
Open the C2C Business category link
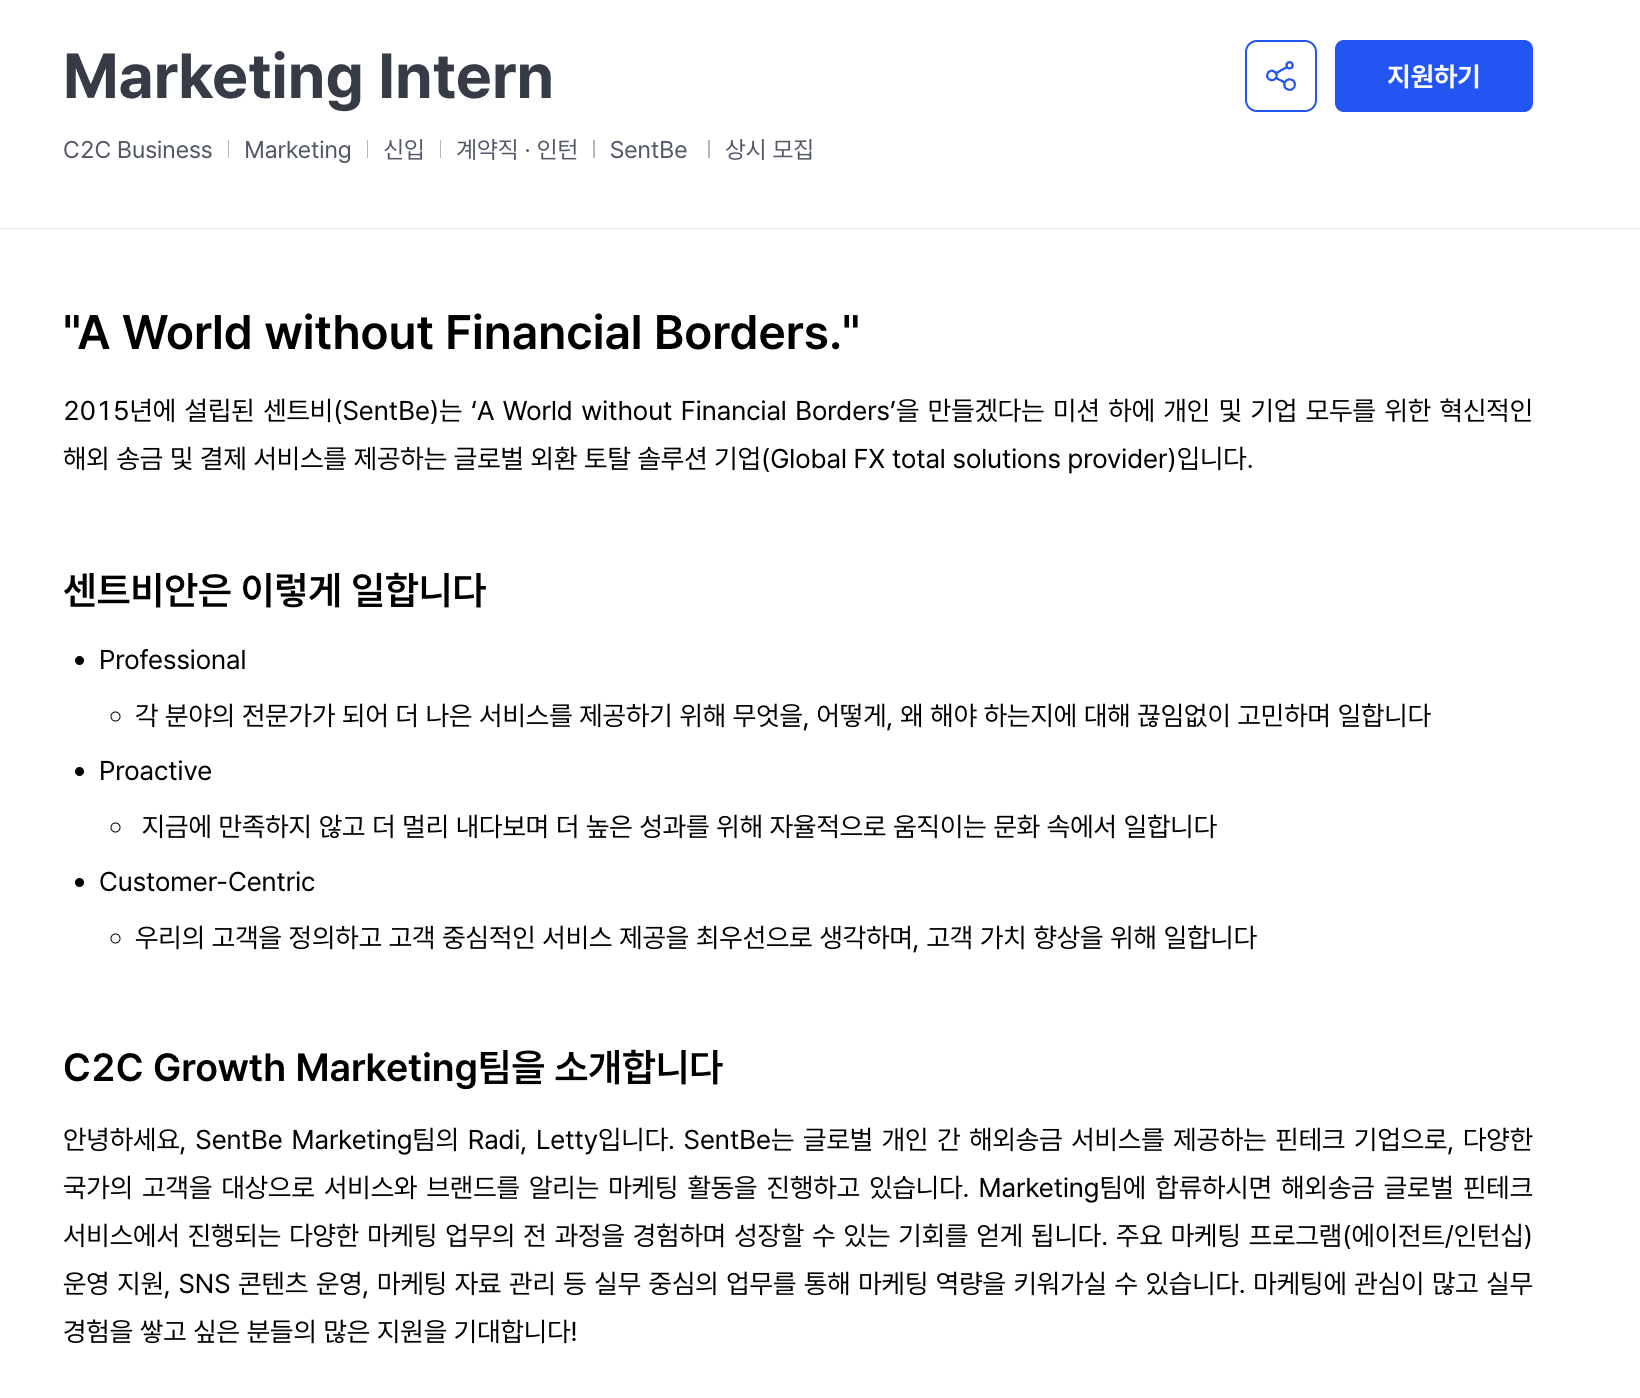point(137,150)
